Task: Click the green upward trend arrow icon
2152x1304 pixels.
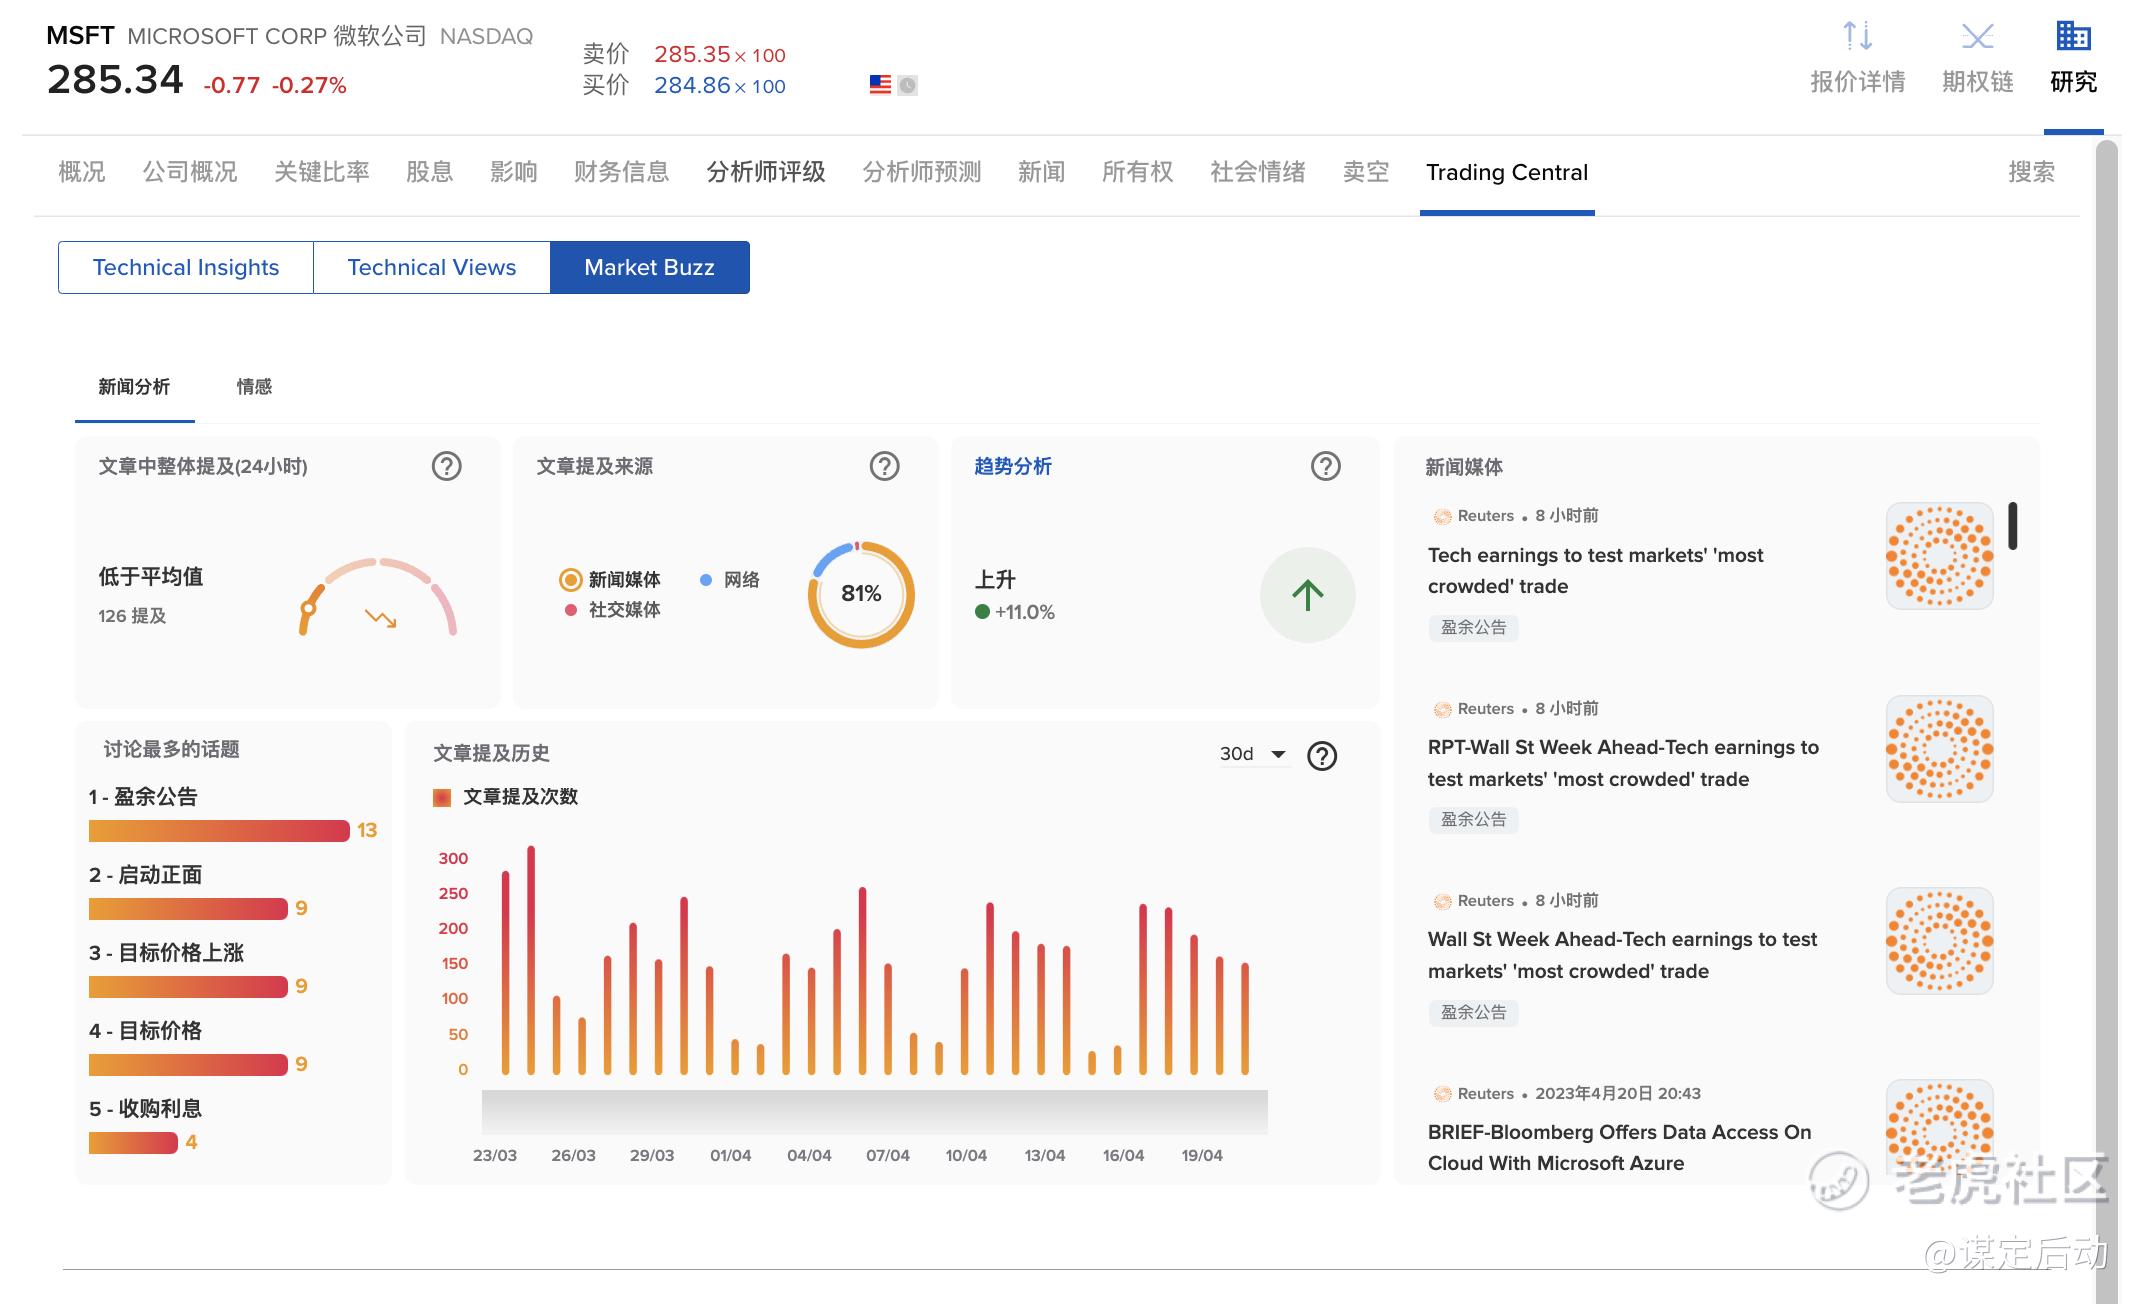Action: 1307,595
